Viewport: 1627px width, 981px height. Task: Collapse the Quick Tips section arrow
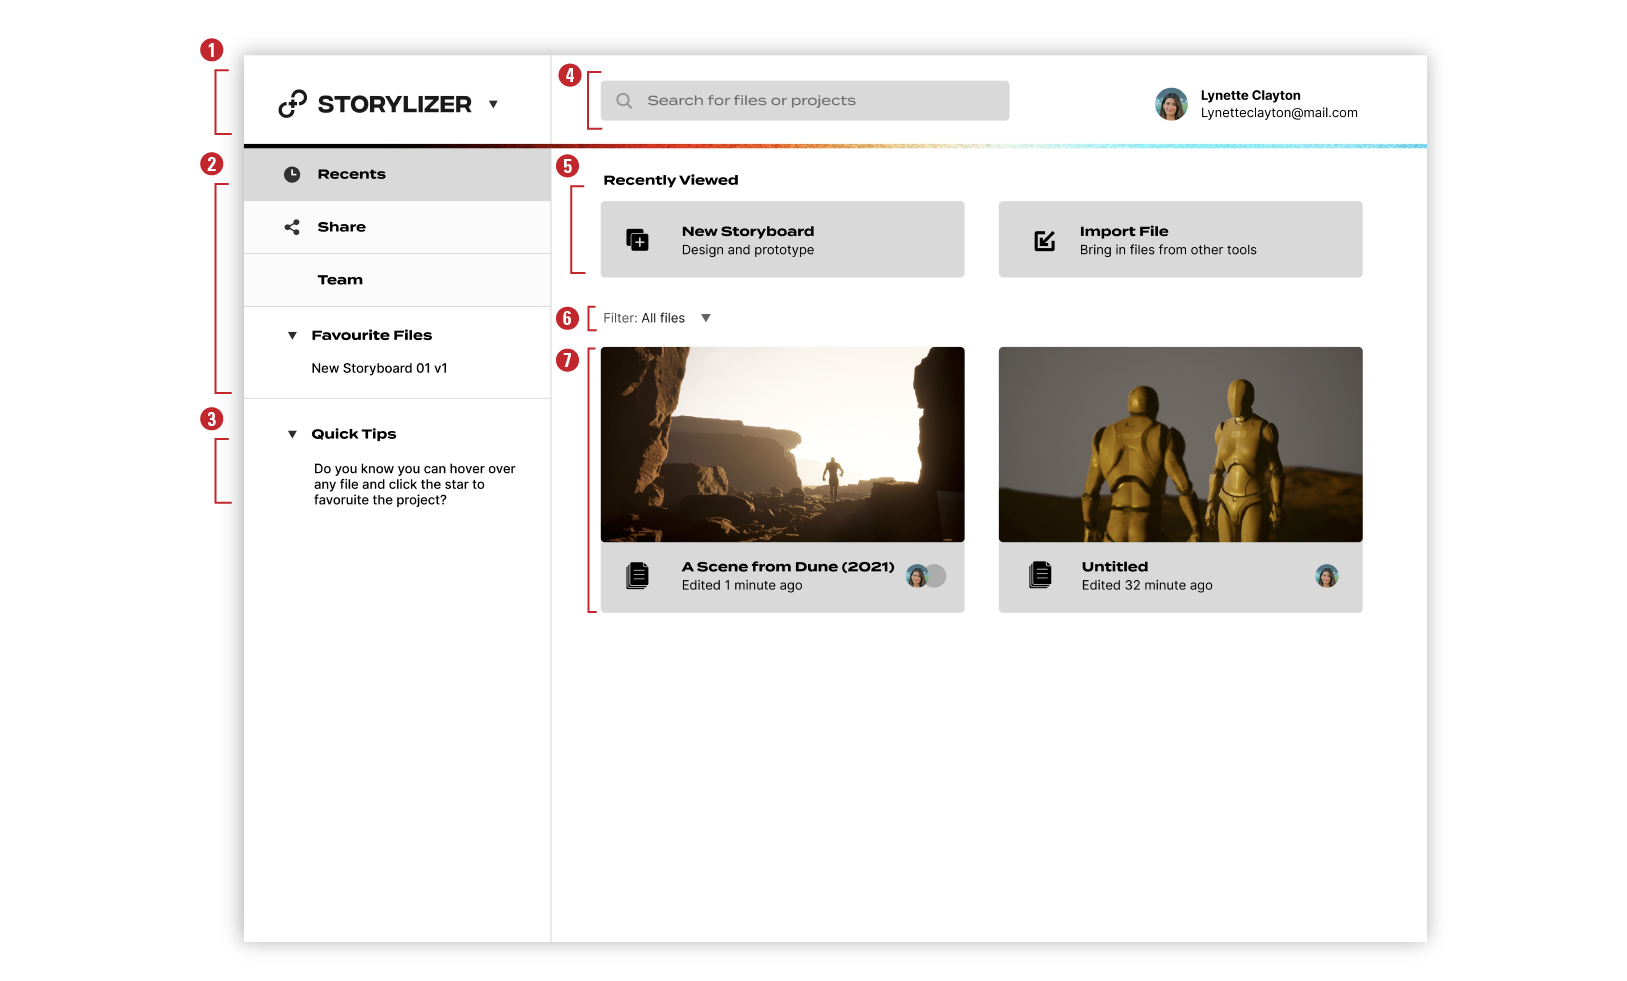(x=292, y=434)
